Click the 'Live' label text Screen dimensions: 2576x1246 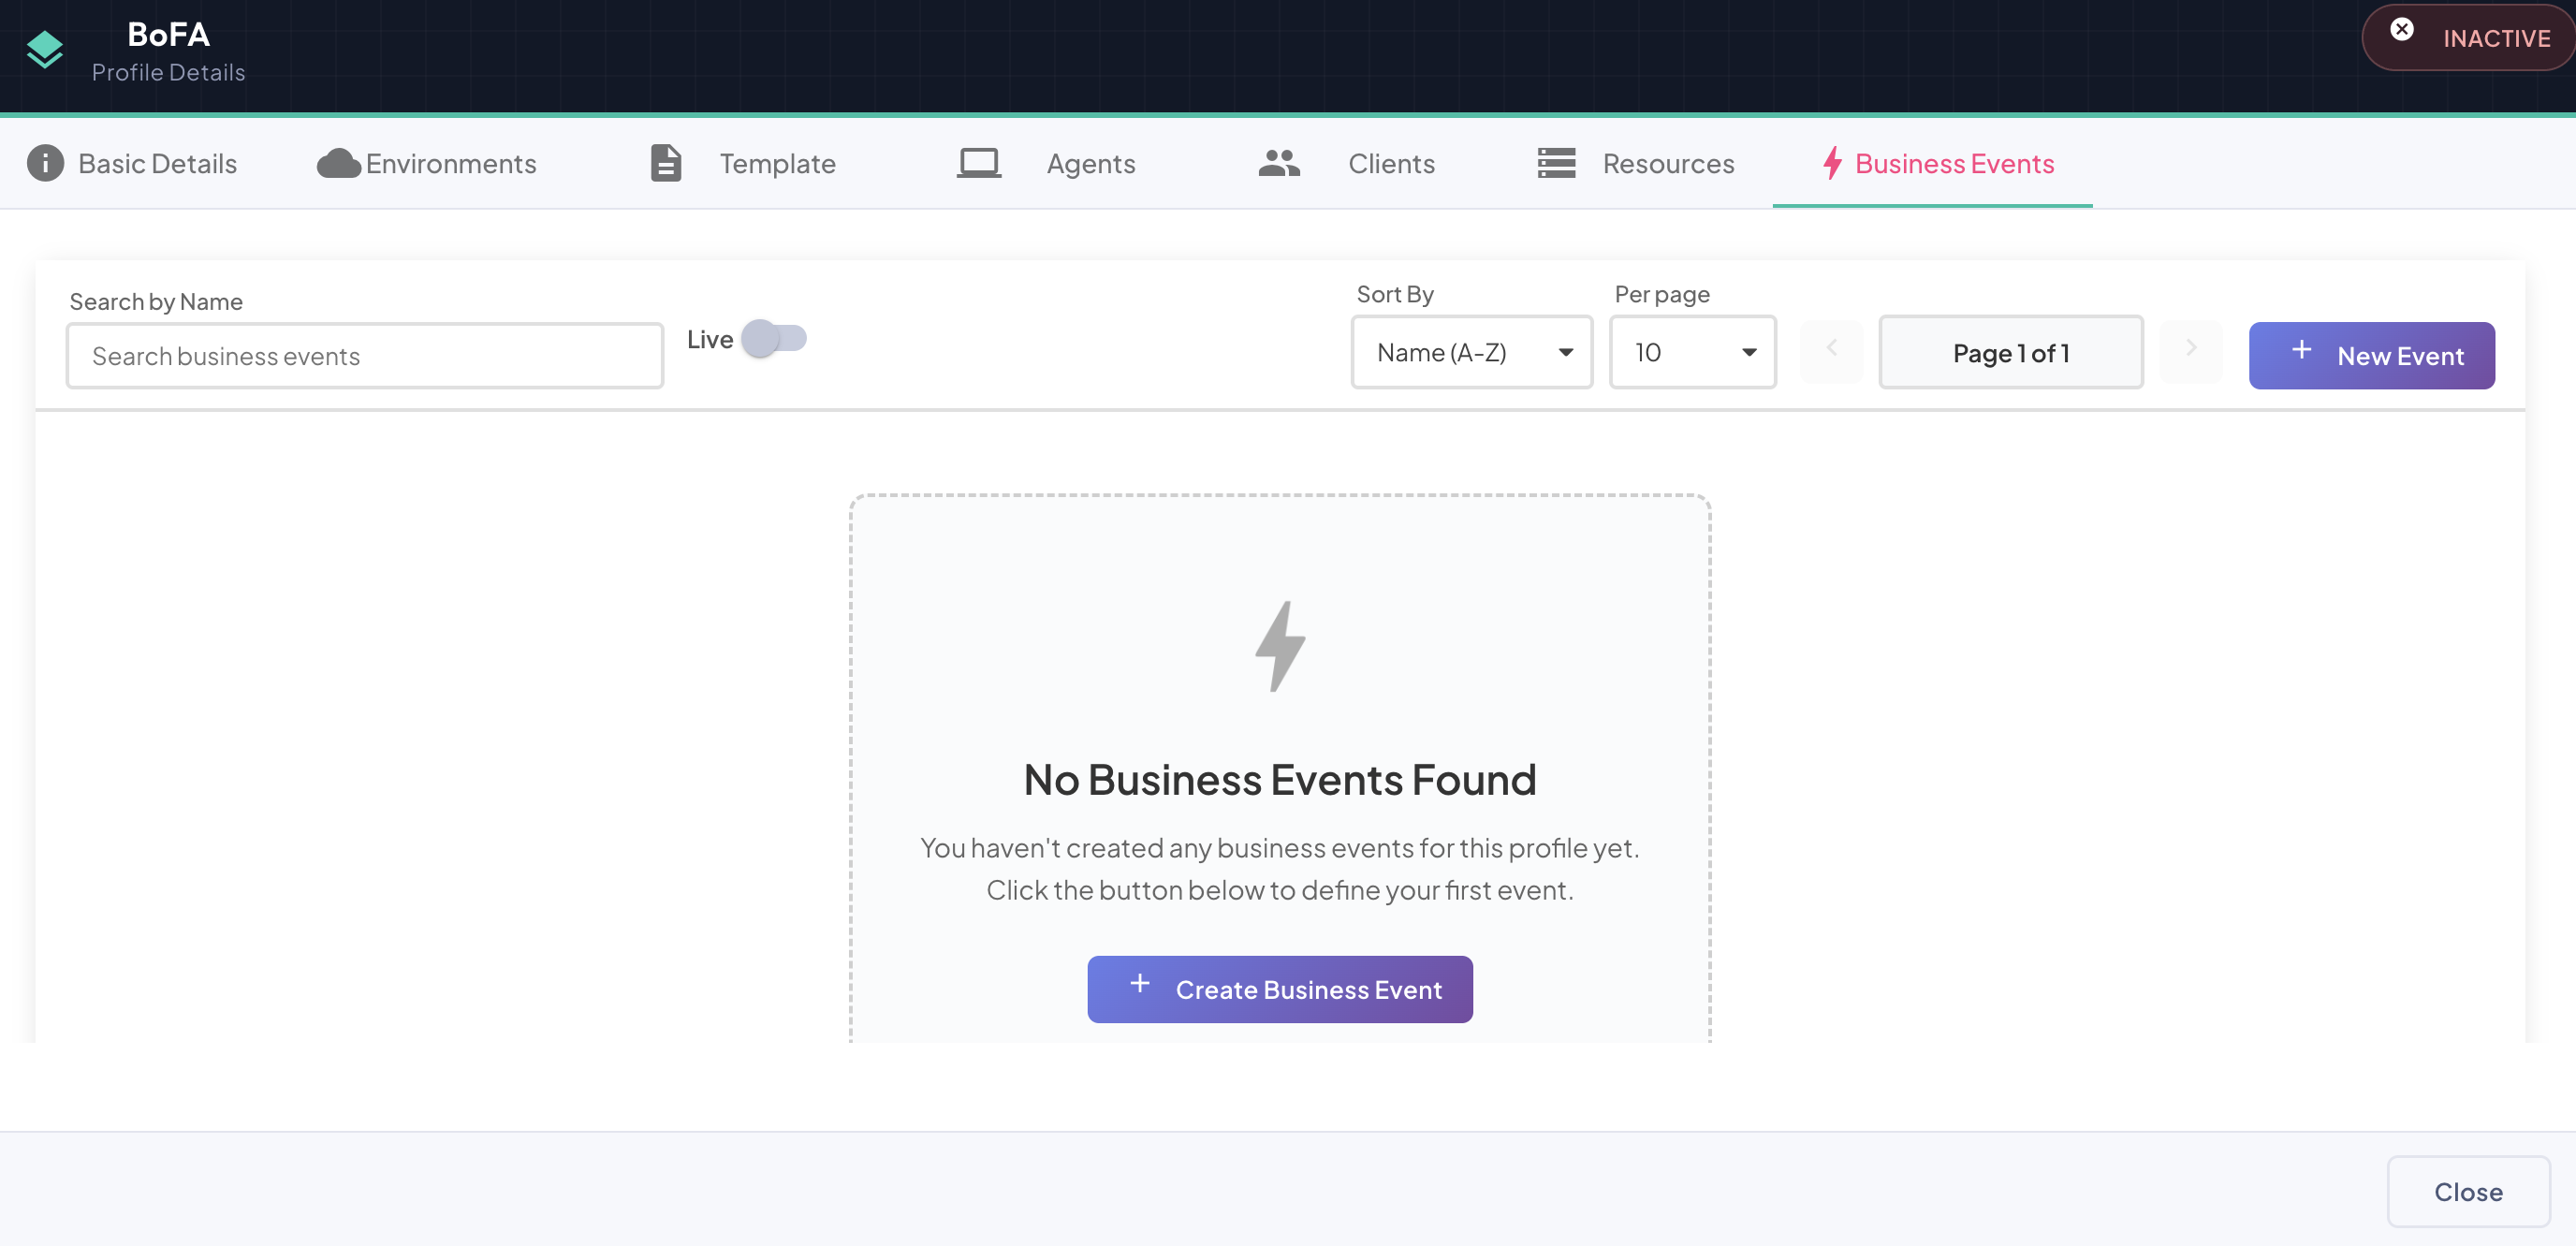710,340
